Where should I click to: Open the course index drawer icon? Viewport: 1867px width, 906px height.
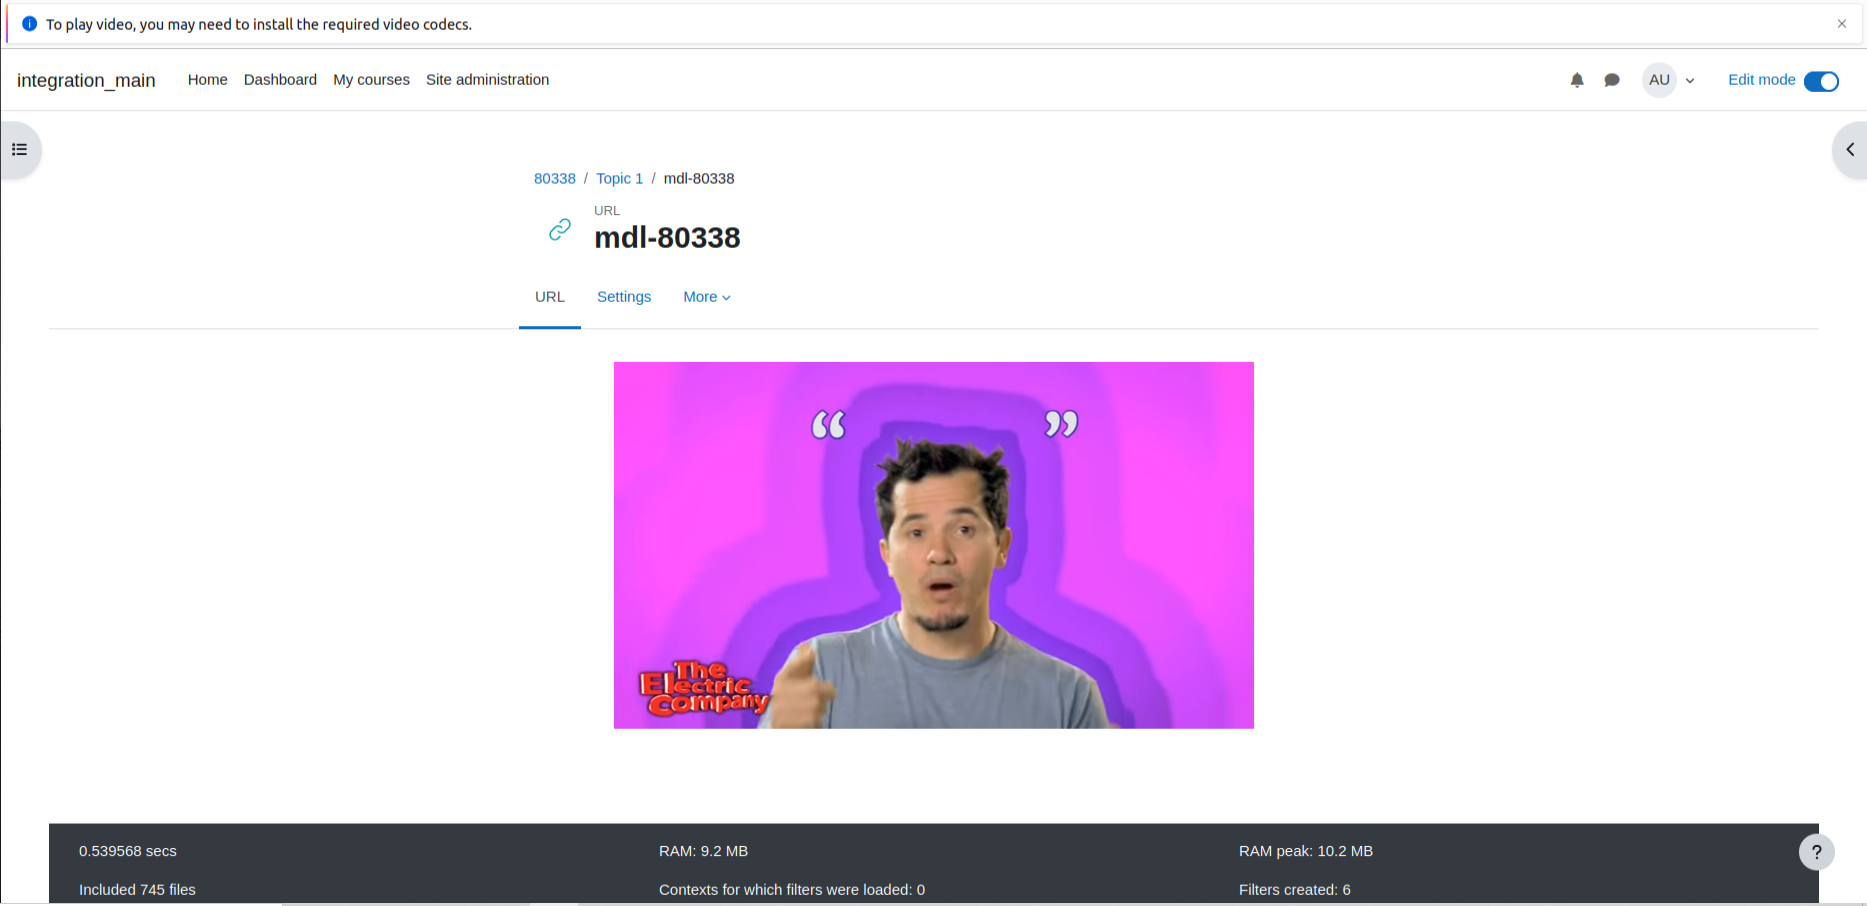tap(20, 150)
